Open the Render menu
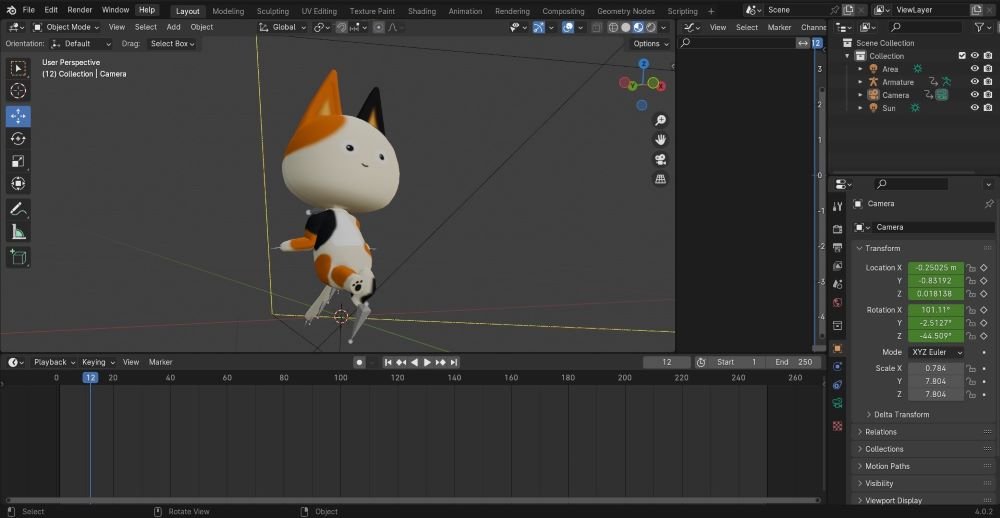The height and width of the screenshot is (518, 1000). coord(79,10)
